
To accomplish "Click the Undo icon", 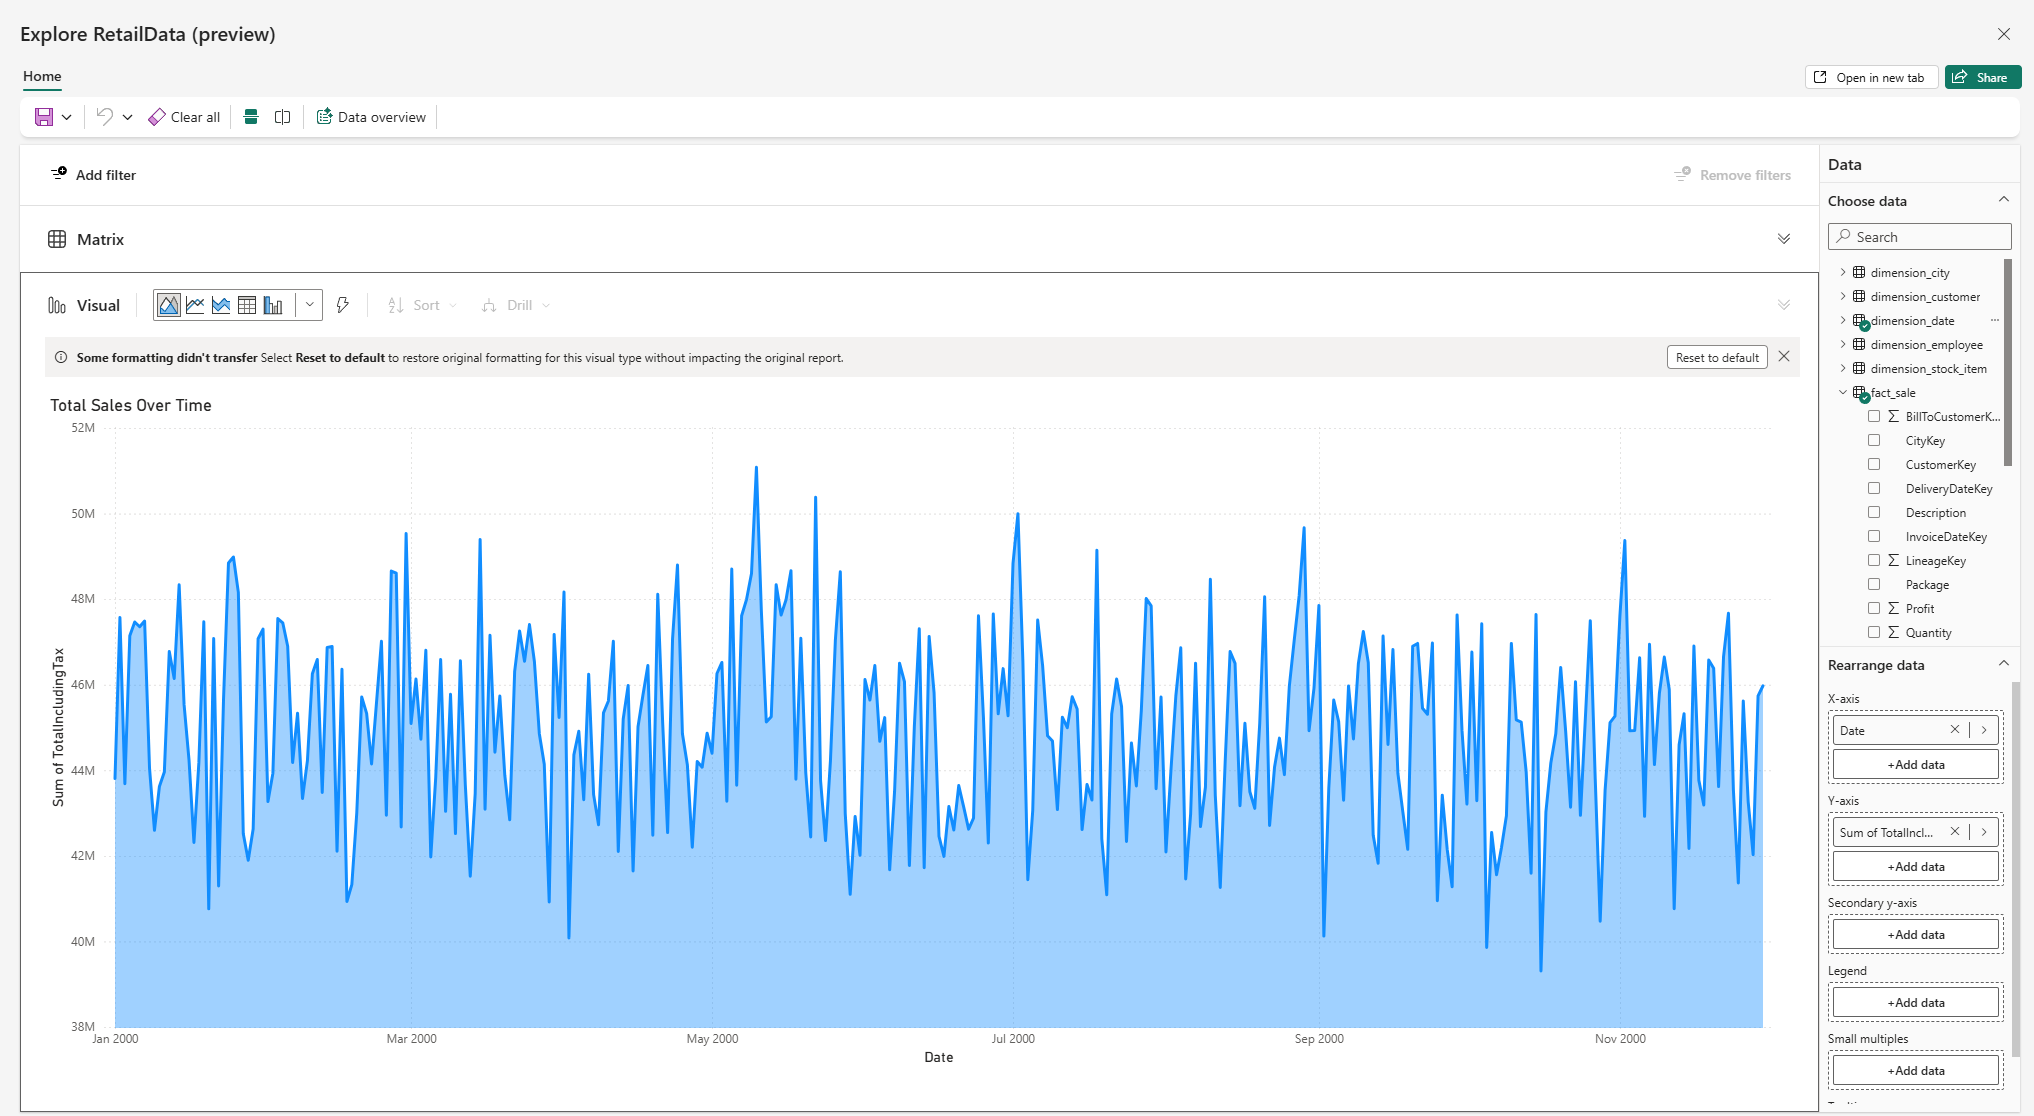I will tap(105, 116).
